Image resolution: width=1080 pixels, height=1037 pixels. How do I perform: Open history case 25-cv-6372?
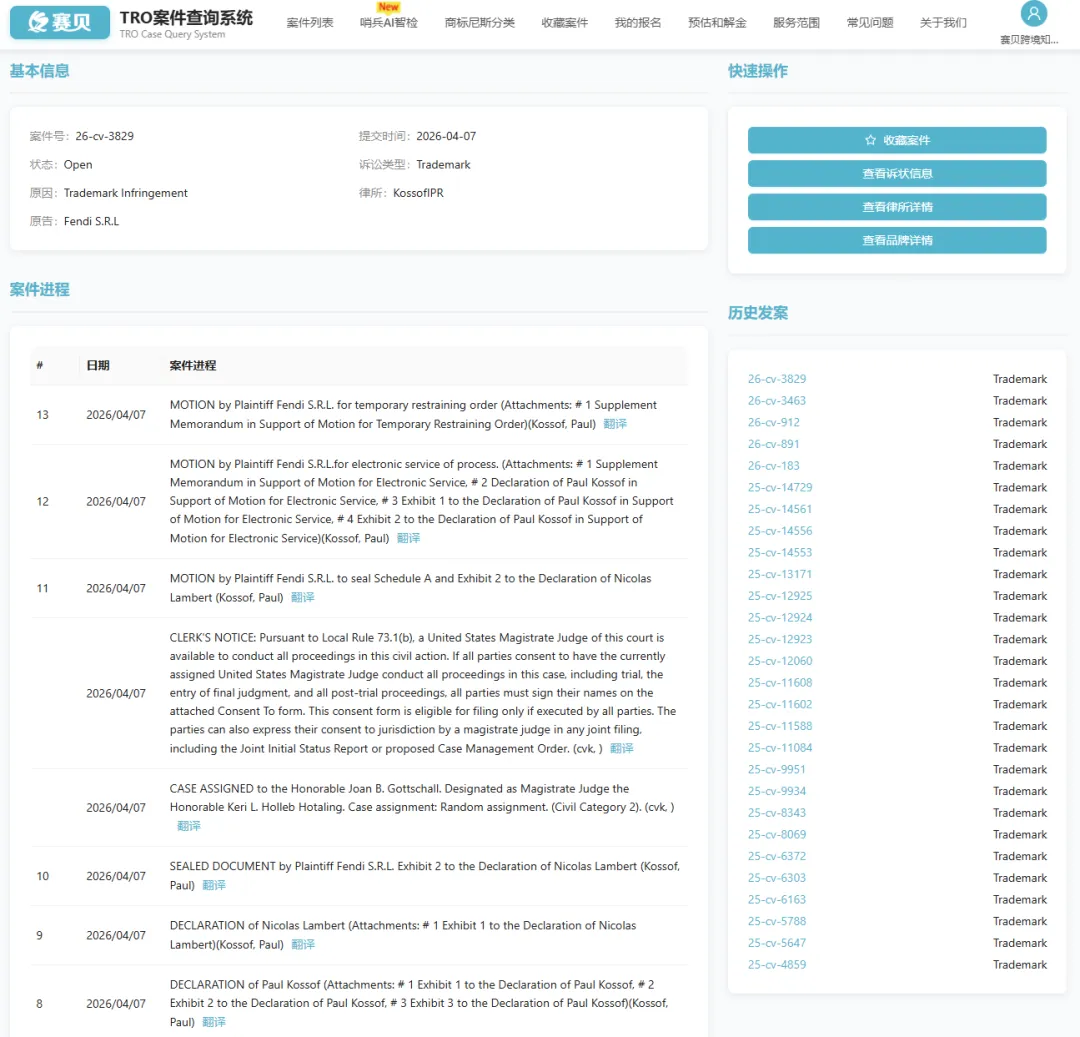(x=777, y=857)
